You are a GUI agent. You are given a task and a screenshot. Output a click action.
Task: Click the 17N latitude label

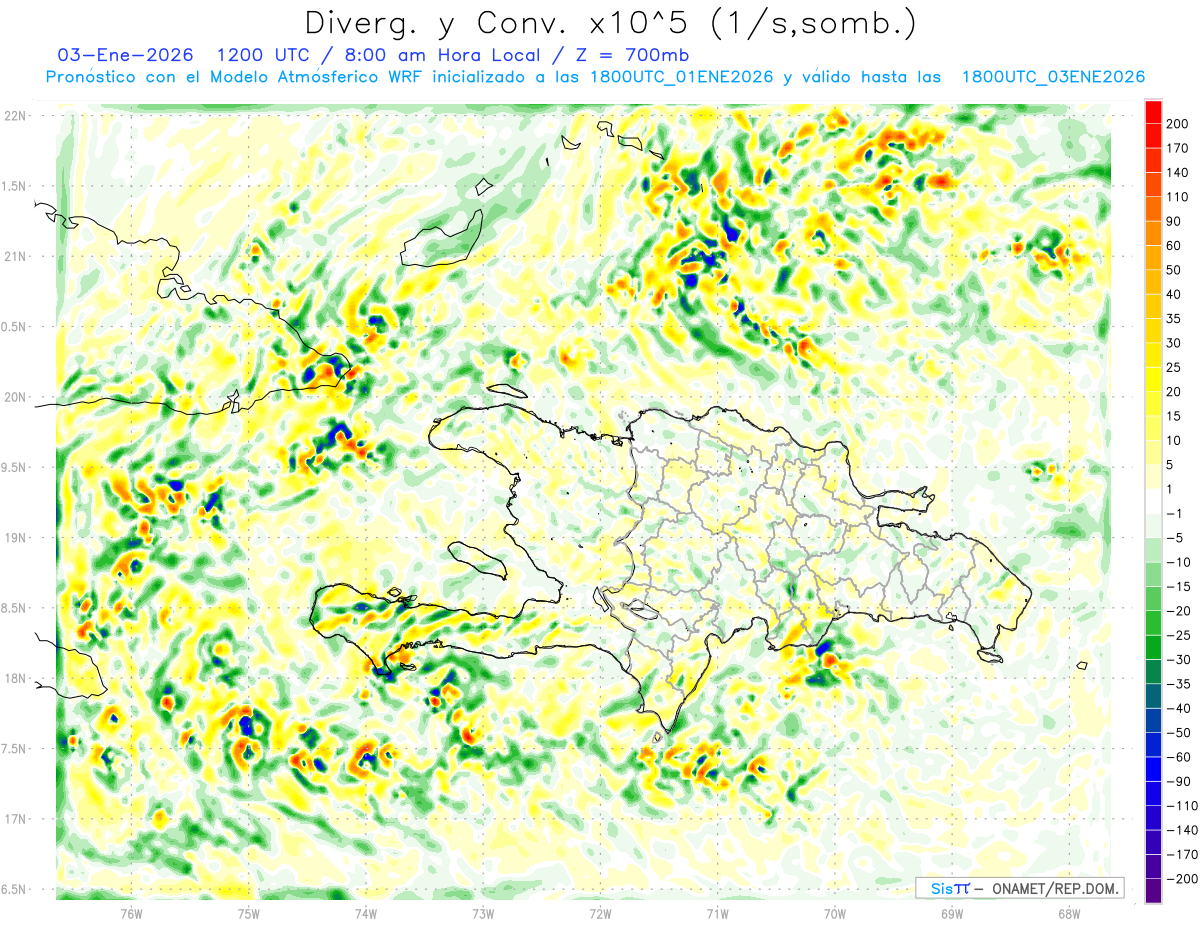point(15,819)
